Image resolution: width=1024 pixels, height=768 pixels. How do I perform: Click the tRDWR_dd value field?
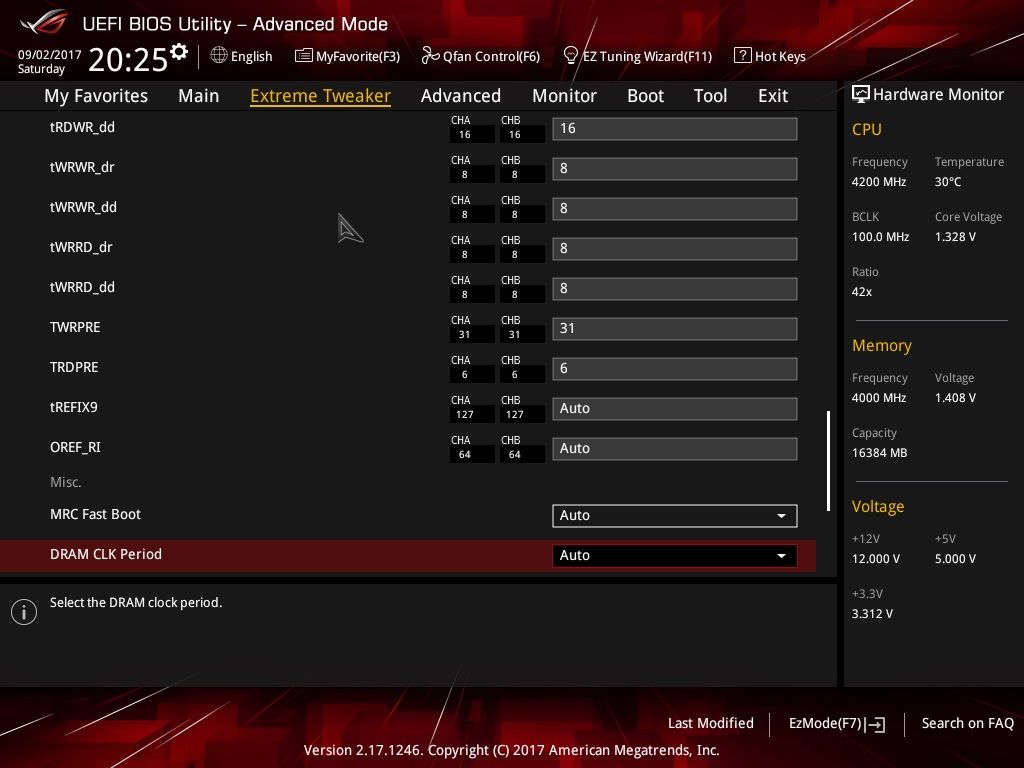pyautogui.click(x=675, y=129)
